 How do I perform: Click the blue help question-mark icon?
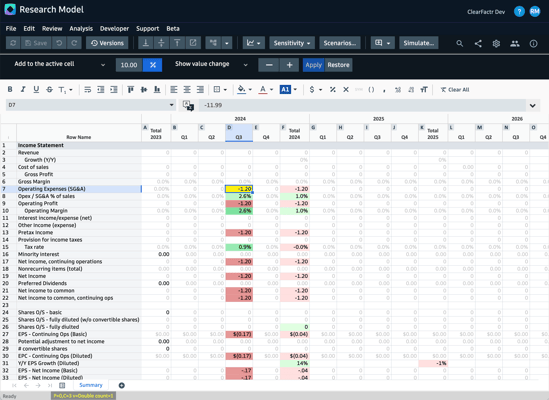click(519, 12)
